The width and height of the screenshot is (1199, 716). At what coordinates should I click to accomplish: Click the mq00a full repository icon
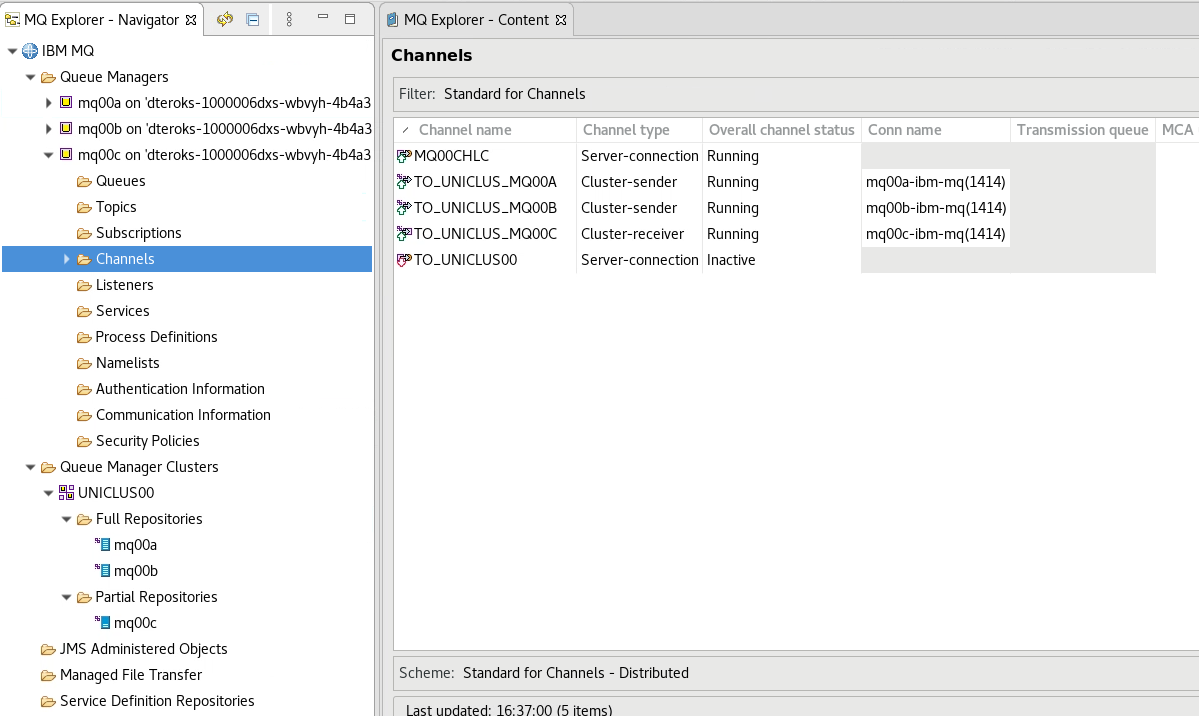pyautogui.click(x=103, y=545)
